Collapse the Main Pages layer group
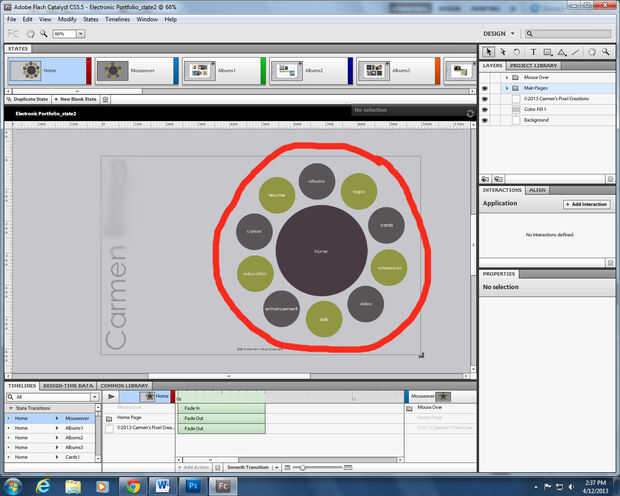 point(507,88)
